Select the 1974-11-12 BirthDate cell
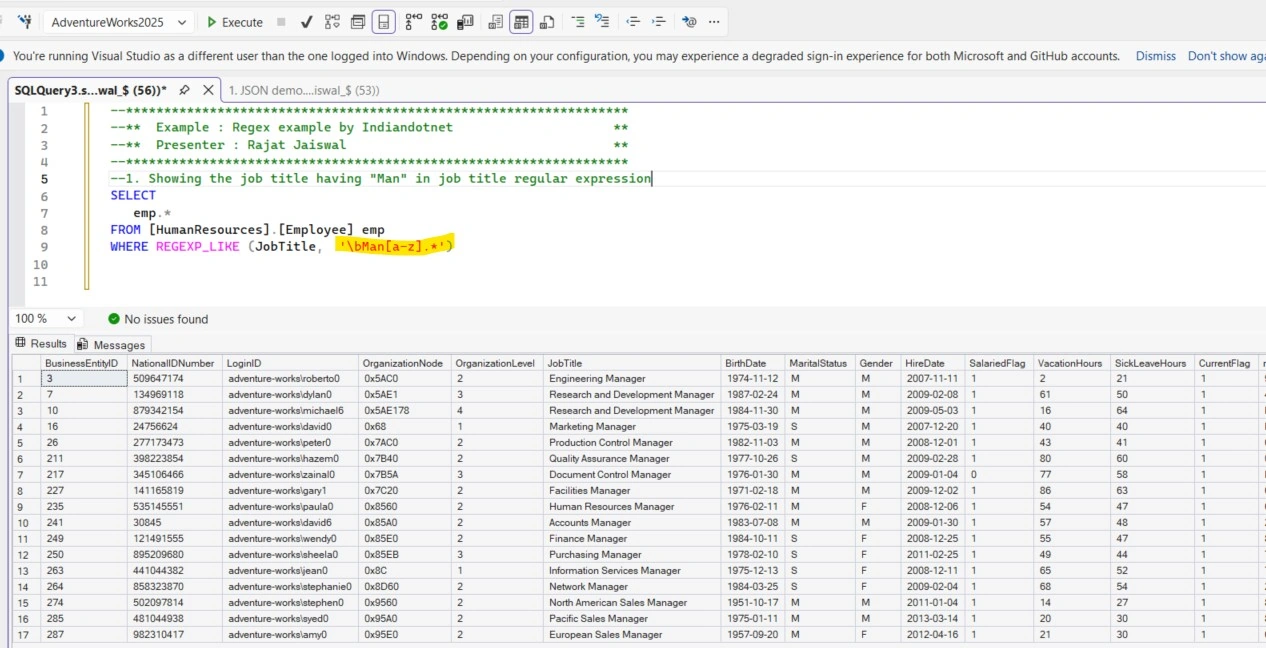 tap(752, 379)
